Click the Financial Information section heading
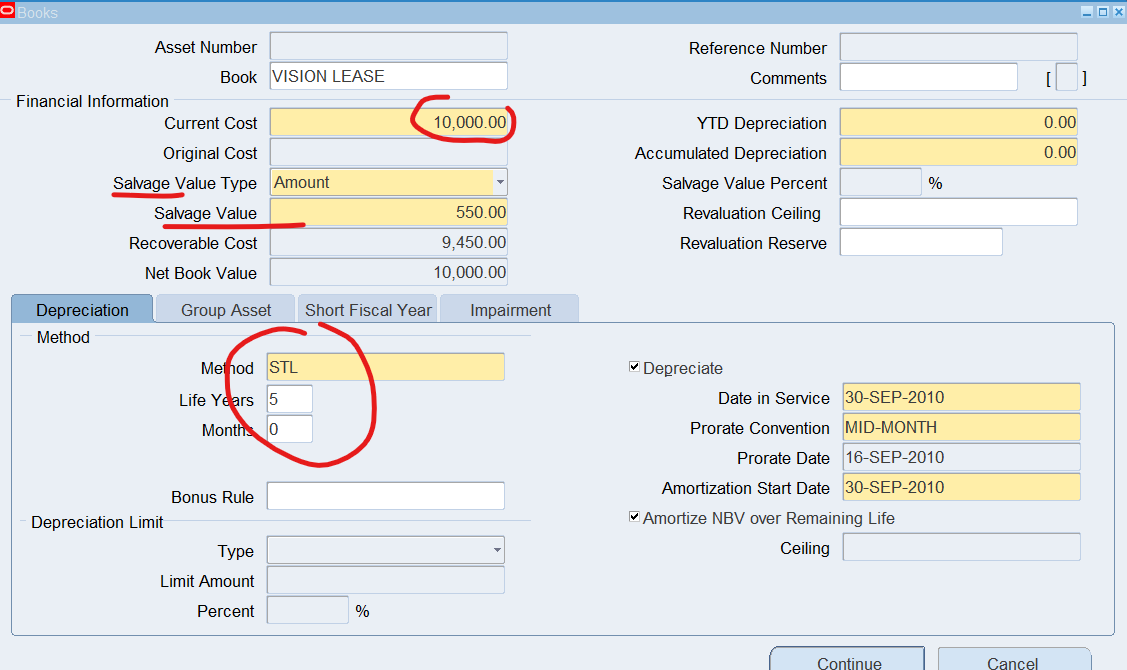Viewport: 1127px width, 670px height. click(92, 101)
